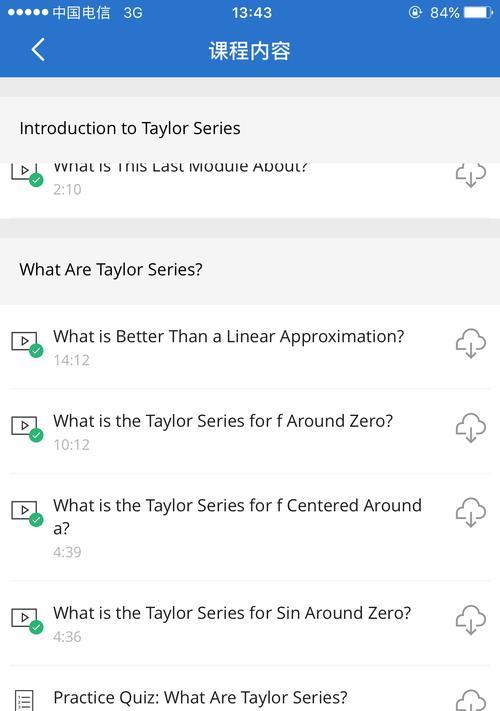Tap completed checkmark on f Around Zero video

[36, 435]
